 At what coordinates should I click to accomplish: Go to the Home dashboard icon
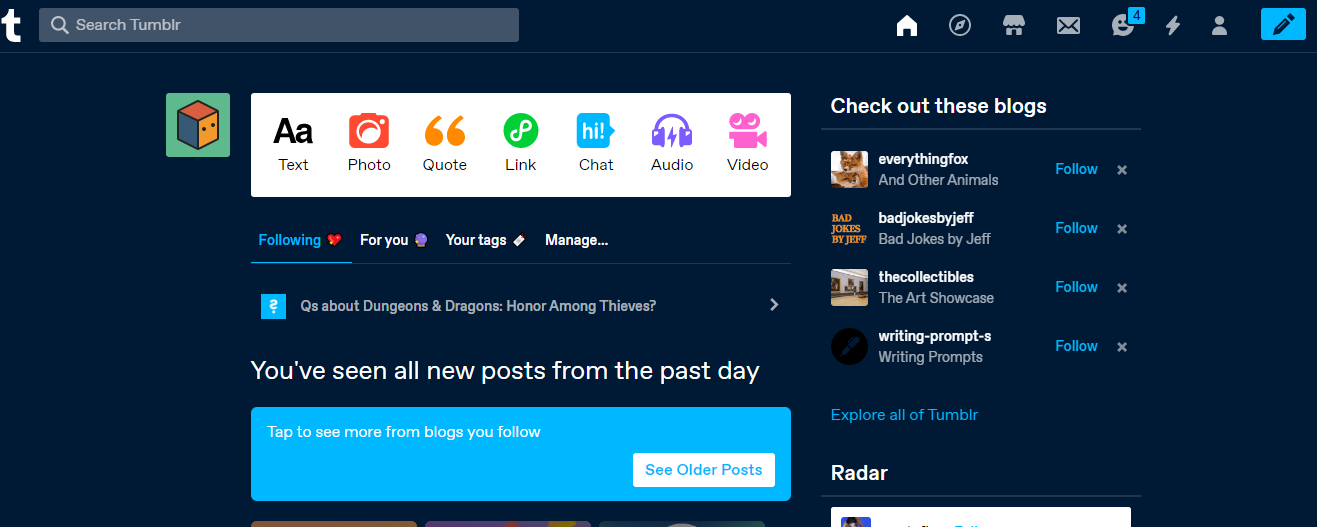(x=906, y=26)
